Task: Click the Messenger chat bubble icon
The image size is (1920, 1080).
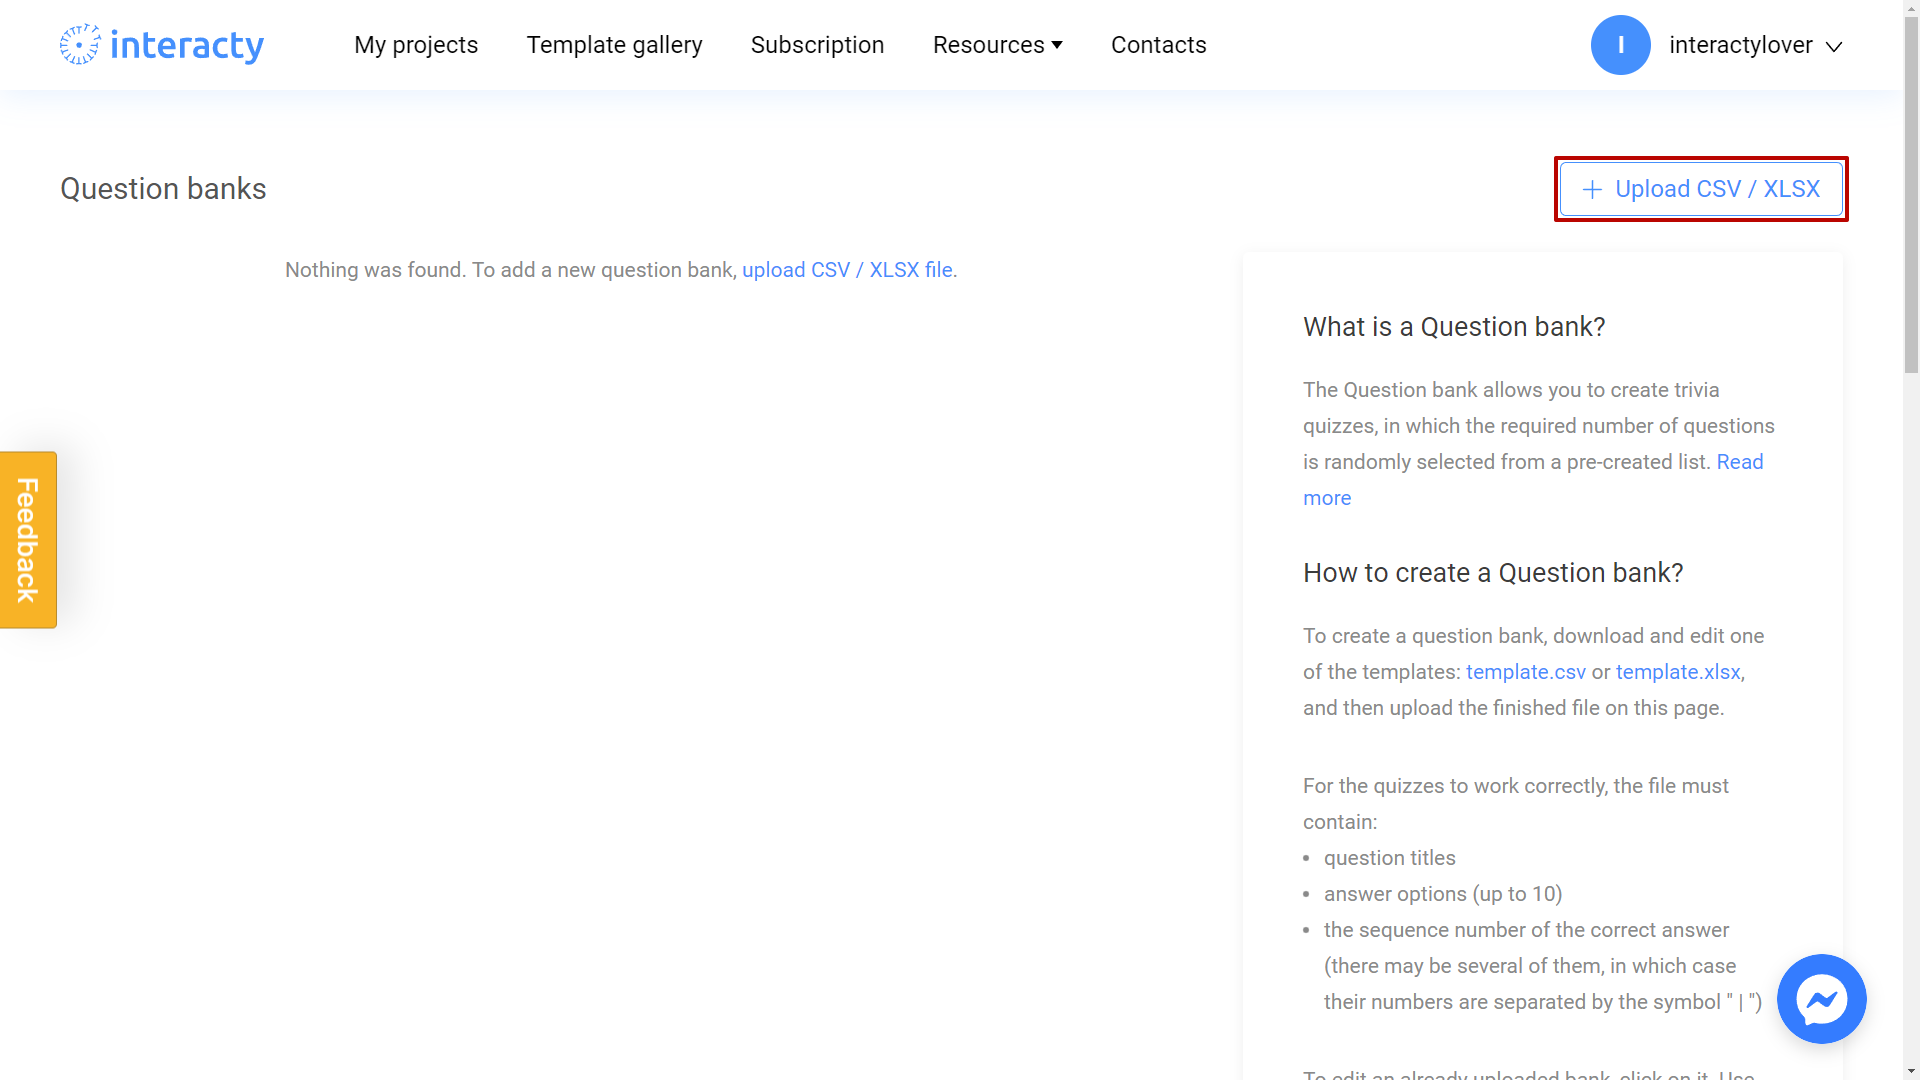Action: click(1821, 998)
